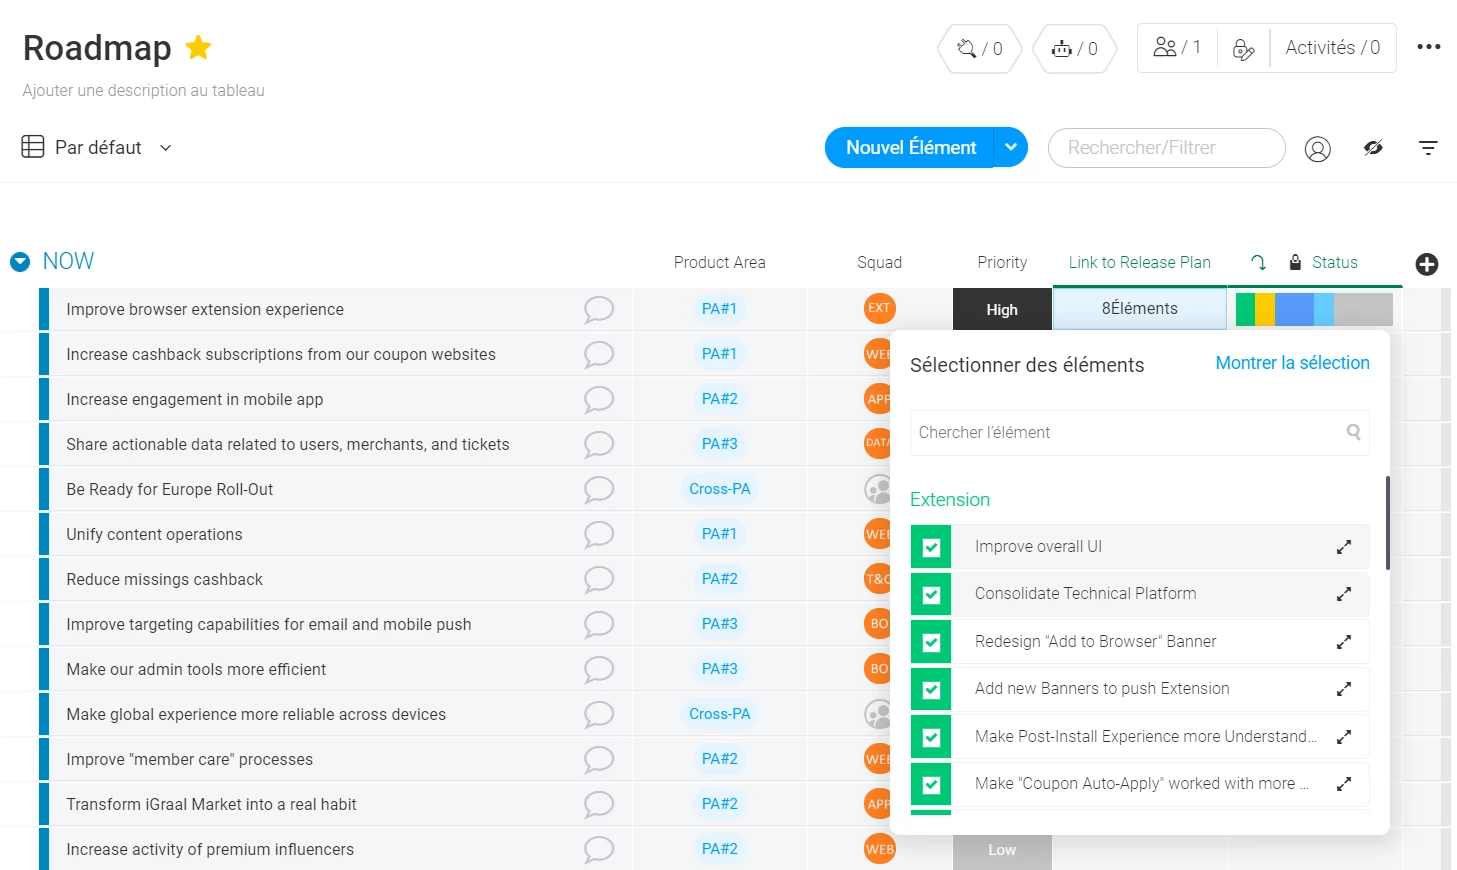Open comments for Unify content operations
This screenshot has height=870, width=1457.
(599, 534)
